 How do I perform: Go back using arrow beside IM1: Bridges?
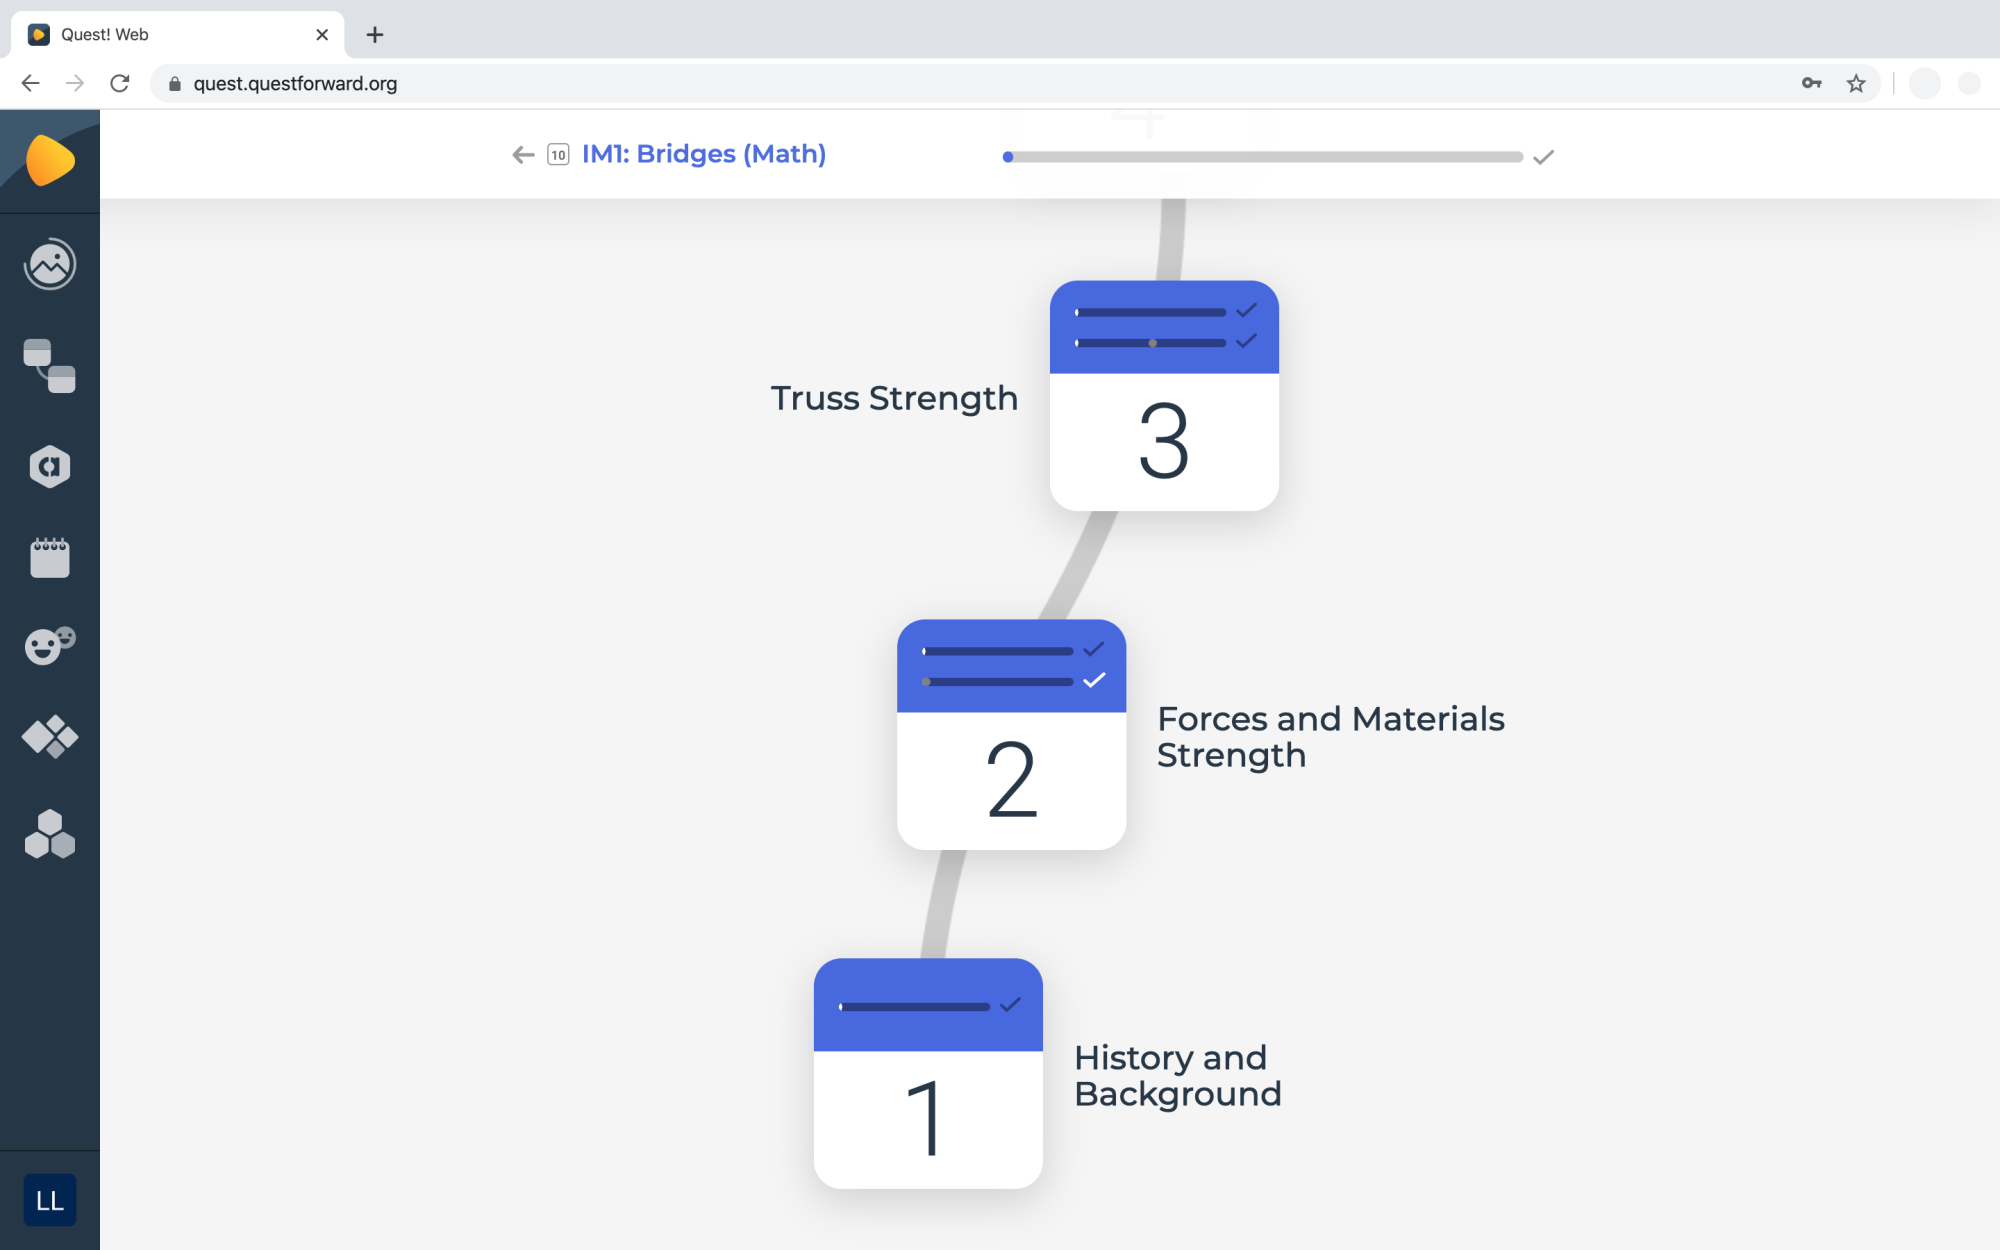click(x=523, y=154)
